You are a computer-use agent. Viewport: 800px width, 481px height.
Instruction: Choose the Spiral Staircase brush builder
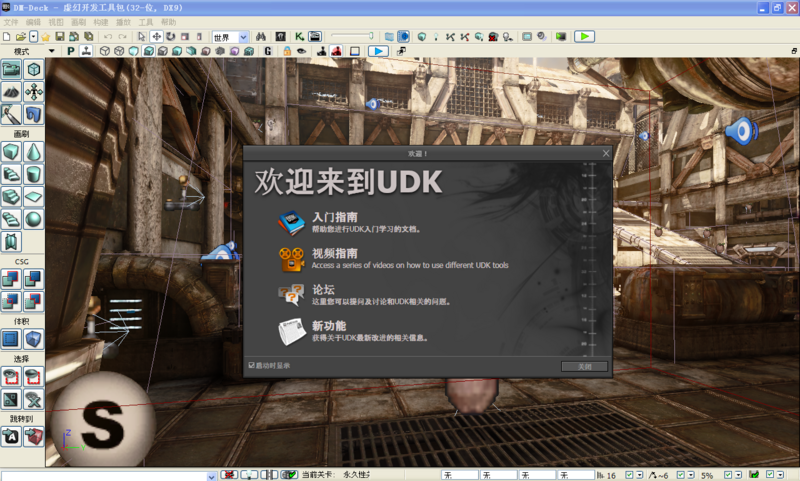pyautogui.click(x=11, y=219)
